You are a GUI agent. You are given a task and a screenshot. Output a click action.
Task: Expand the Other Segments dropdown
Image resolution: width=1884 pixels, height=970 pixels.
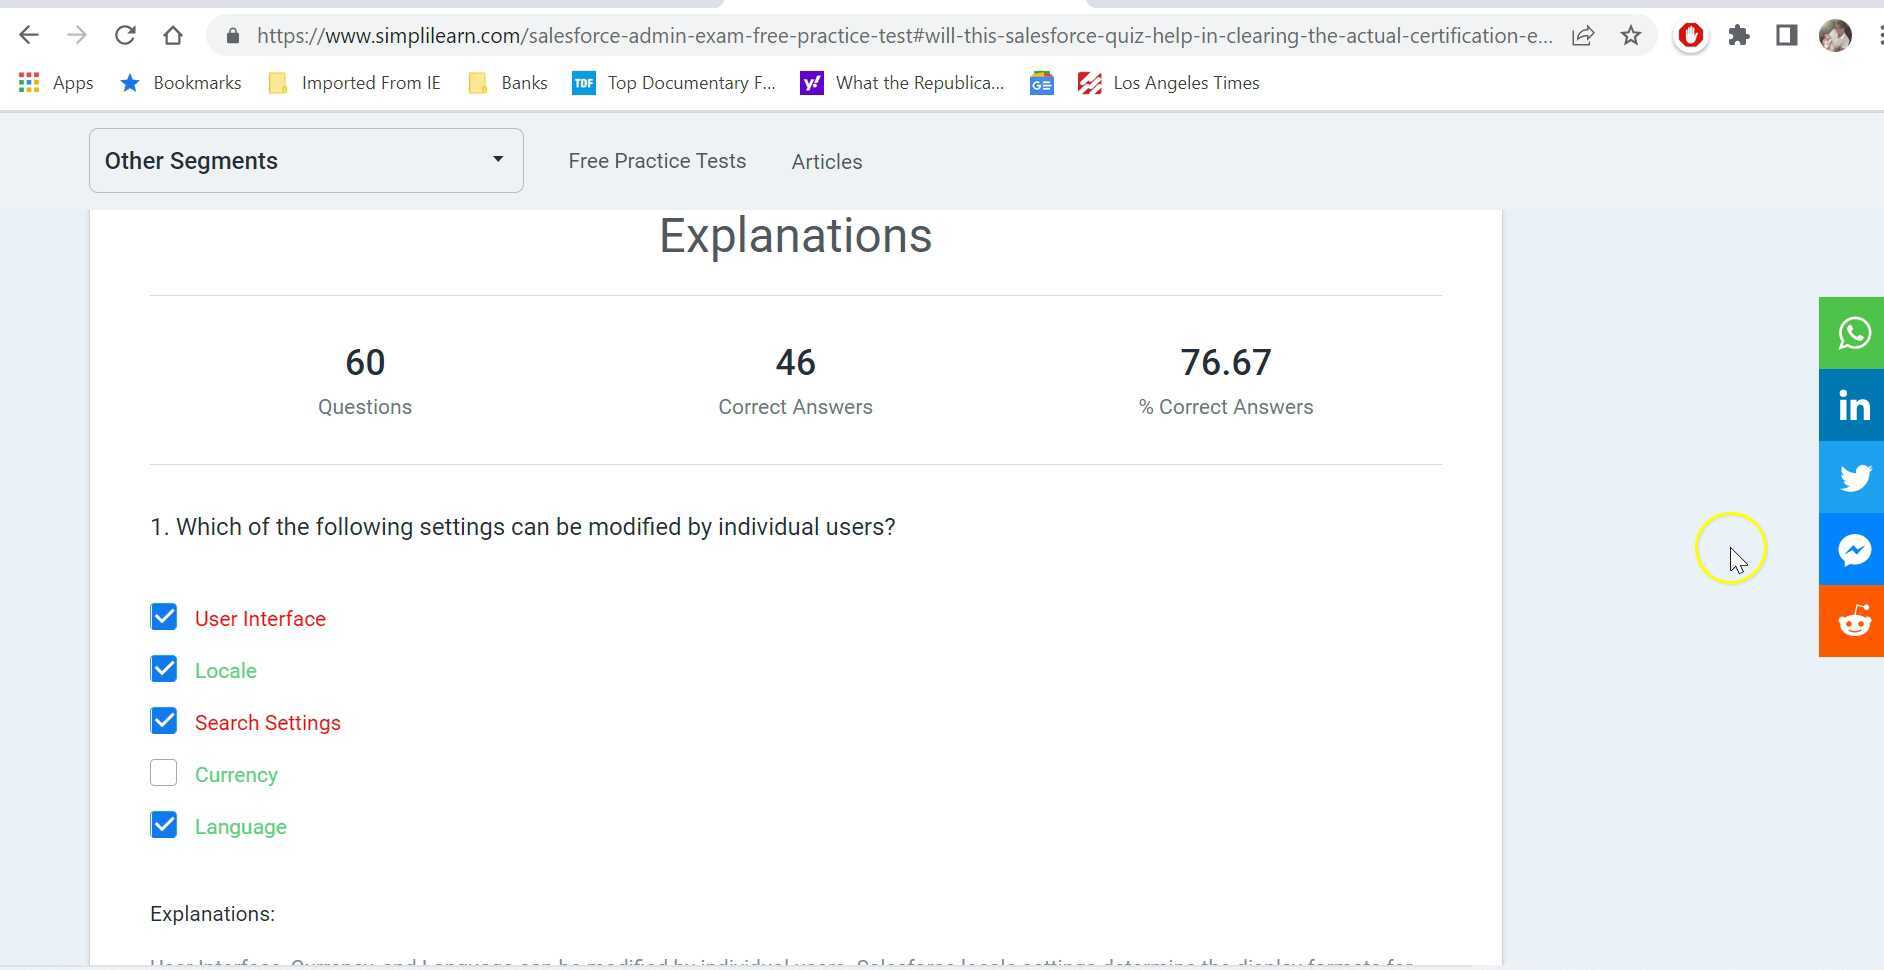click(x=306, y=160)
